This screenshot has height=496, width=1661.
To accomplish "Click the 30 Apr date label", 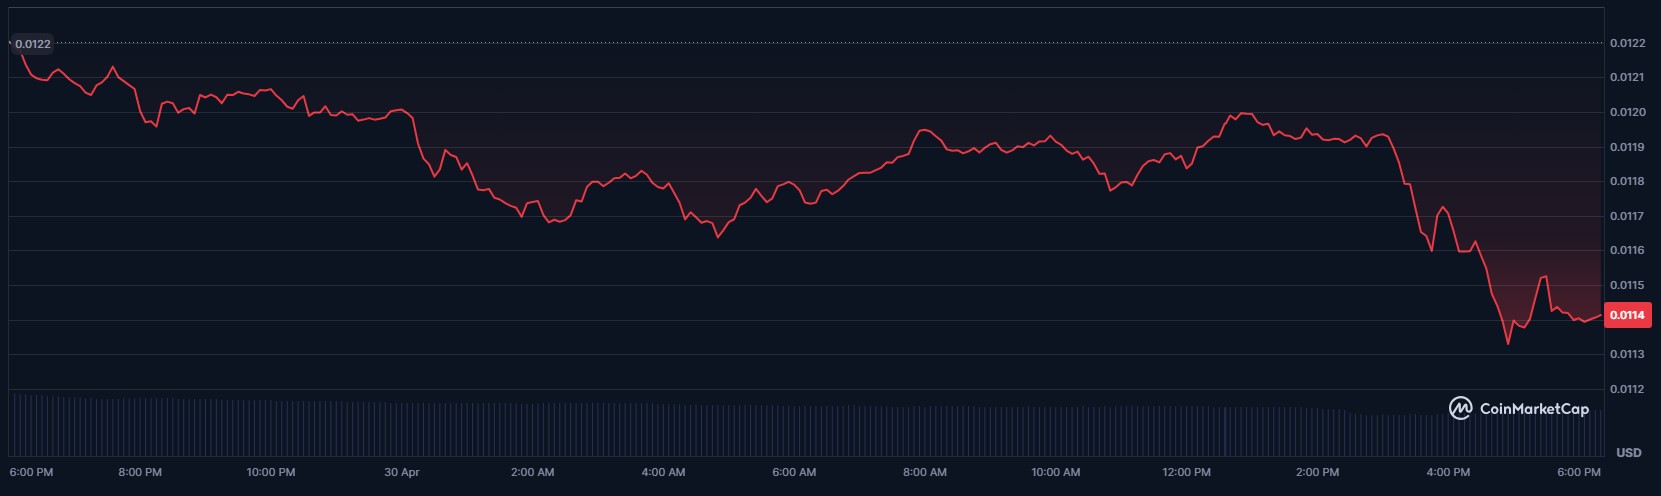I will coord(402,472).
